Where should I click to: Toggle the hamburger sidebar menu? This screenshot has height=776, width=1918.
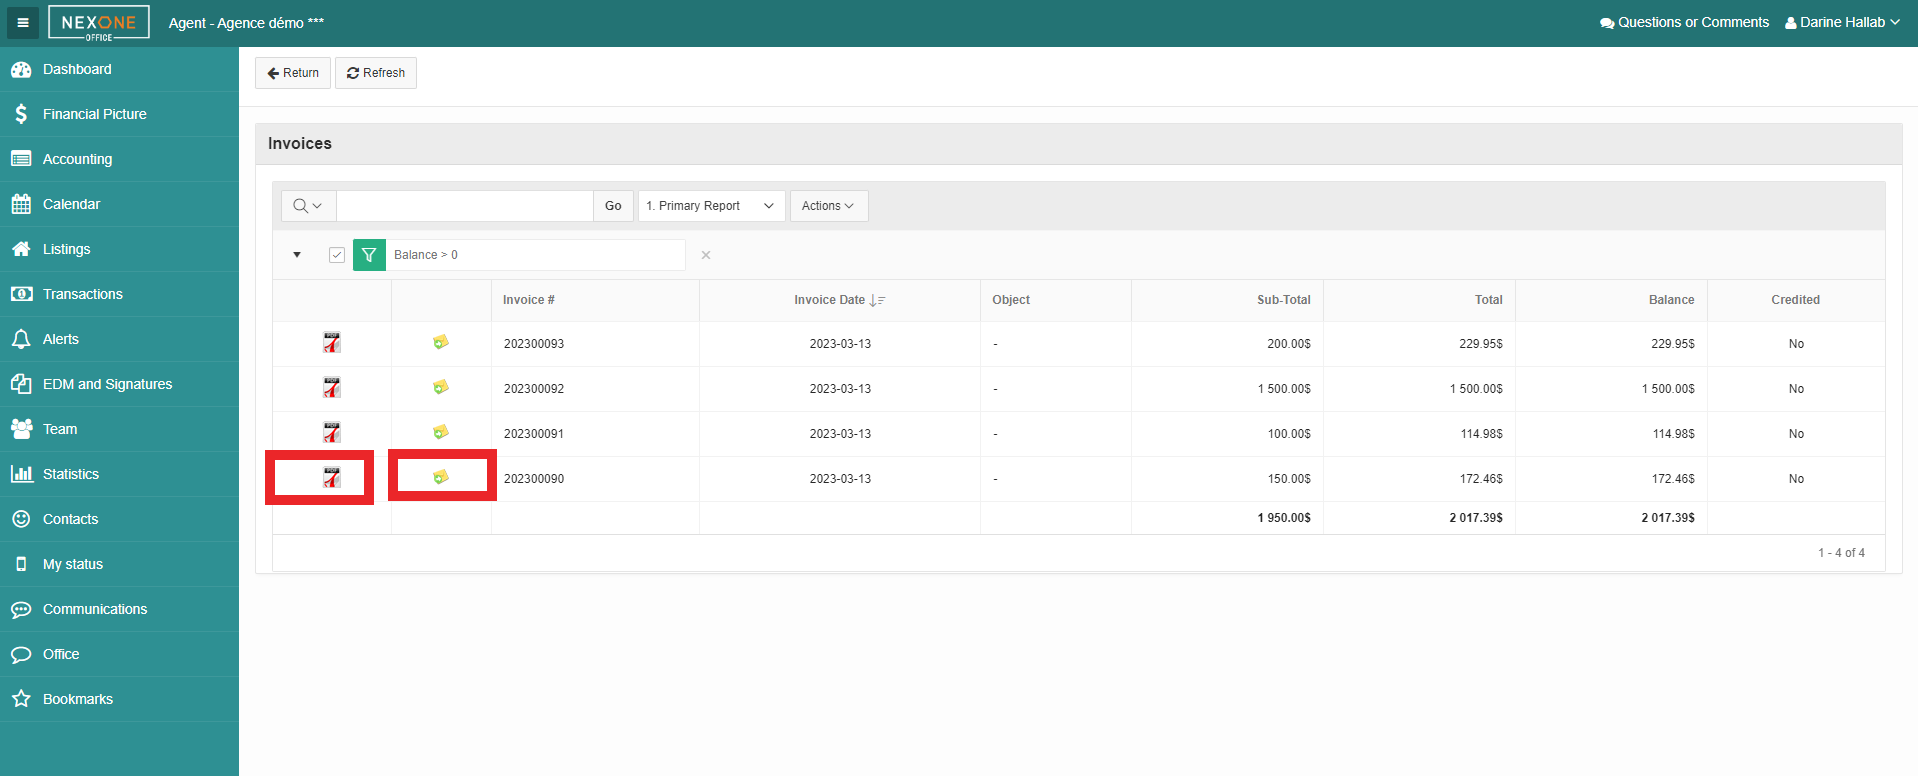23,22
